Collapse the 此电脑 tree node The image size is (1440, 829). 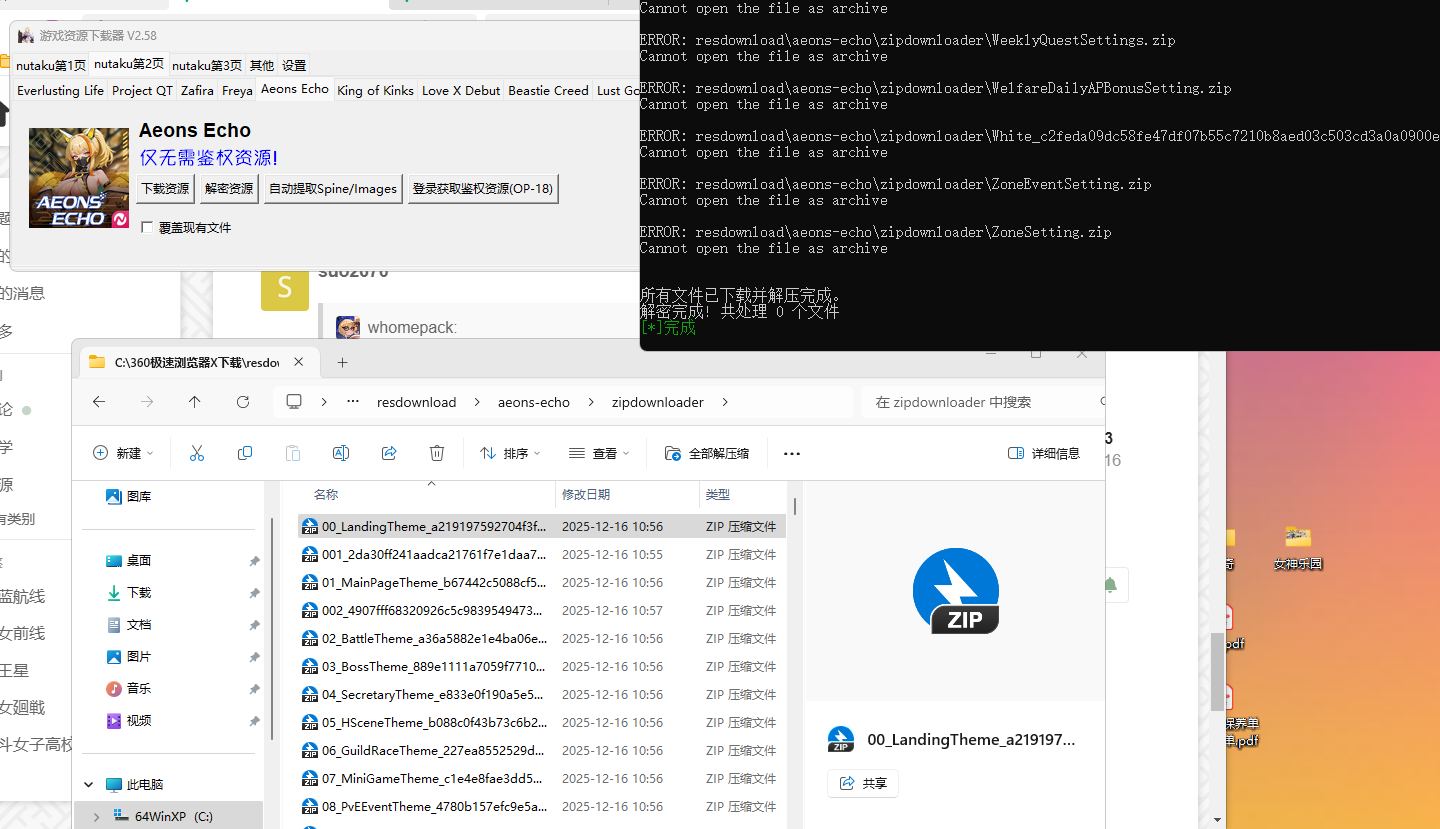[x=88, y=785]
